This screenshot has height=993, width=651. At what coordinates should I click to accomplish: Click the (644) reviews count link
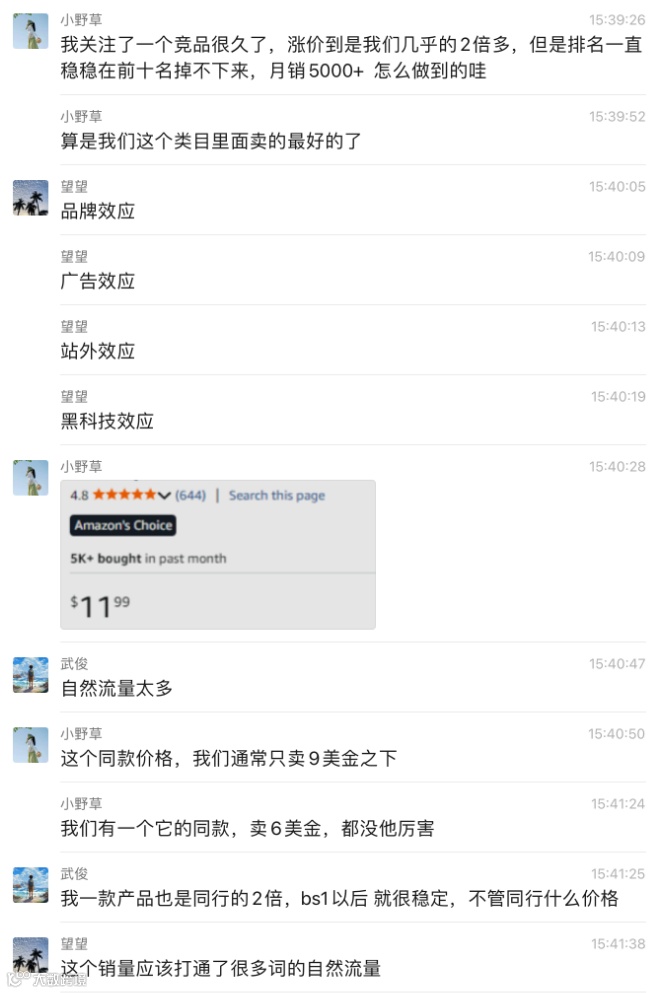[190, 495]
